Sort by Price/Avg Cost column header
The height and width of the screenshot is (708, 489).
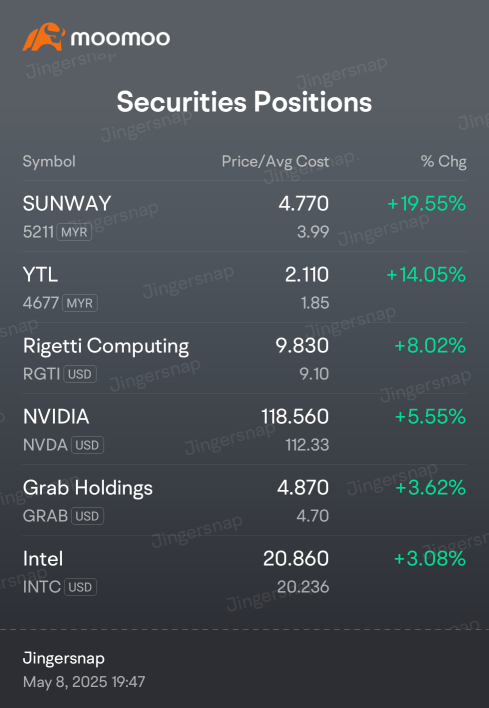pos(275,162)
